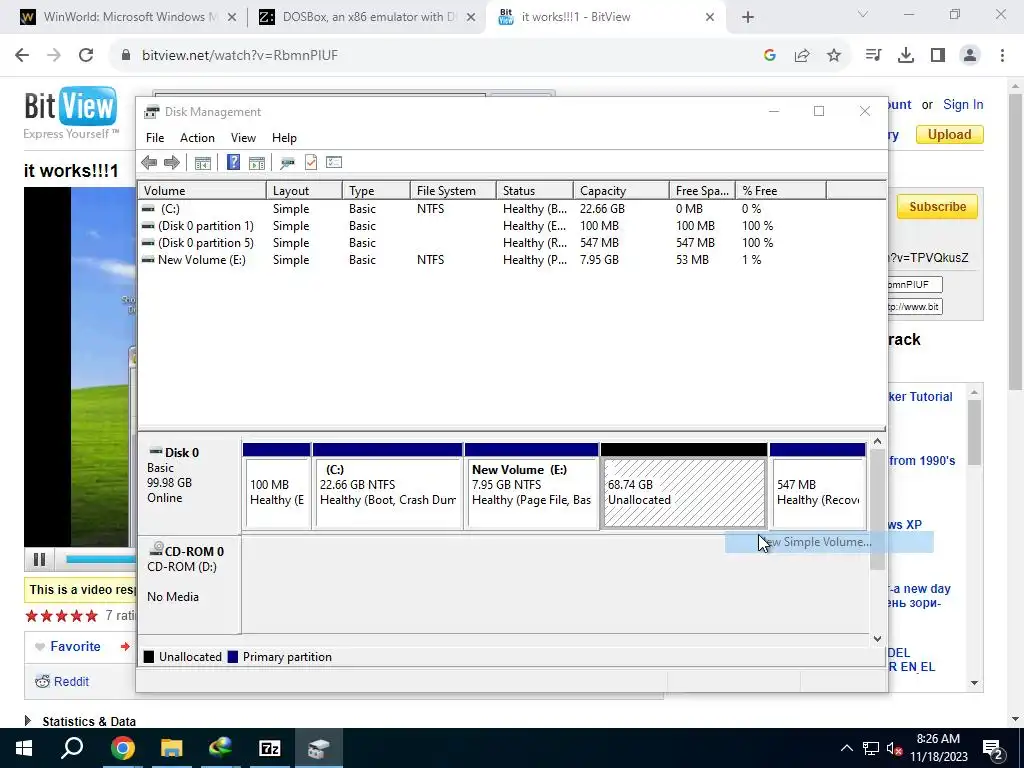Open 7-Zip from the taskbar

click(x=270, y=748)
